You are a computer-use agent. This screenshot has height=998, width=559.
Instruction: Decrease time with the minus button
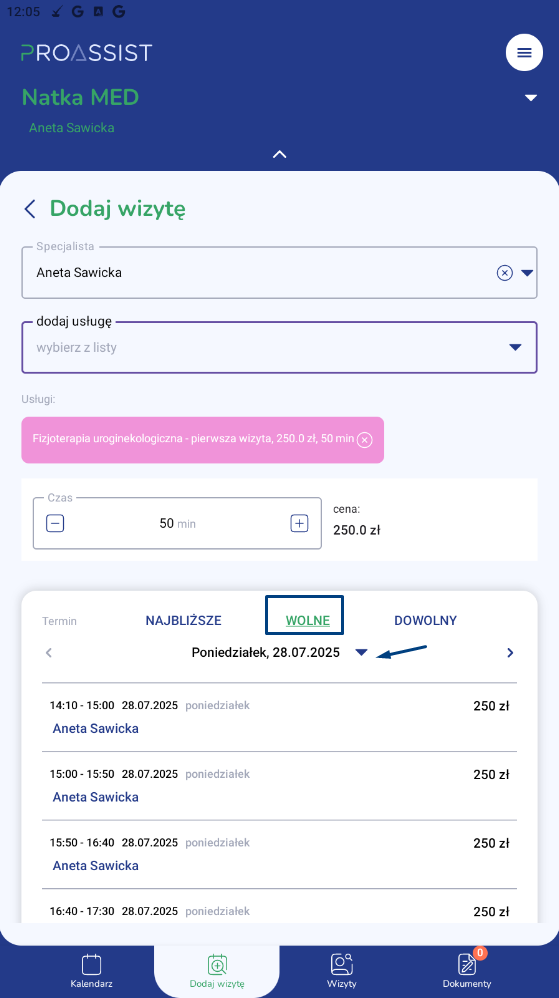click(55, 524)
